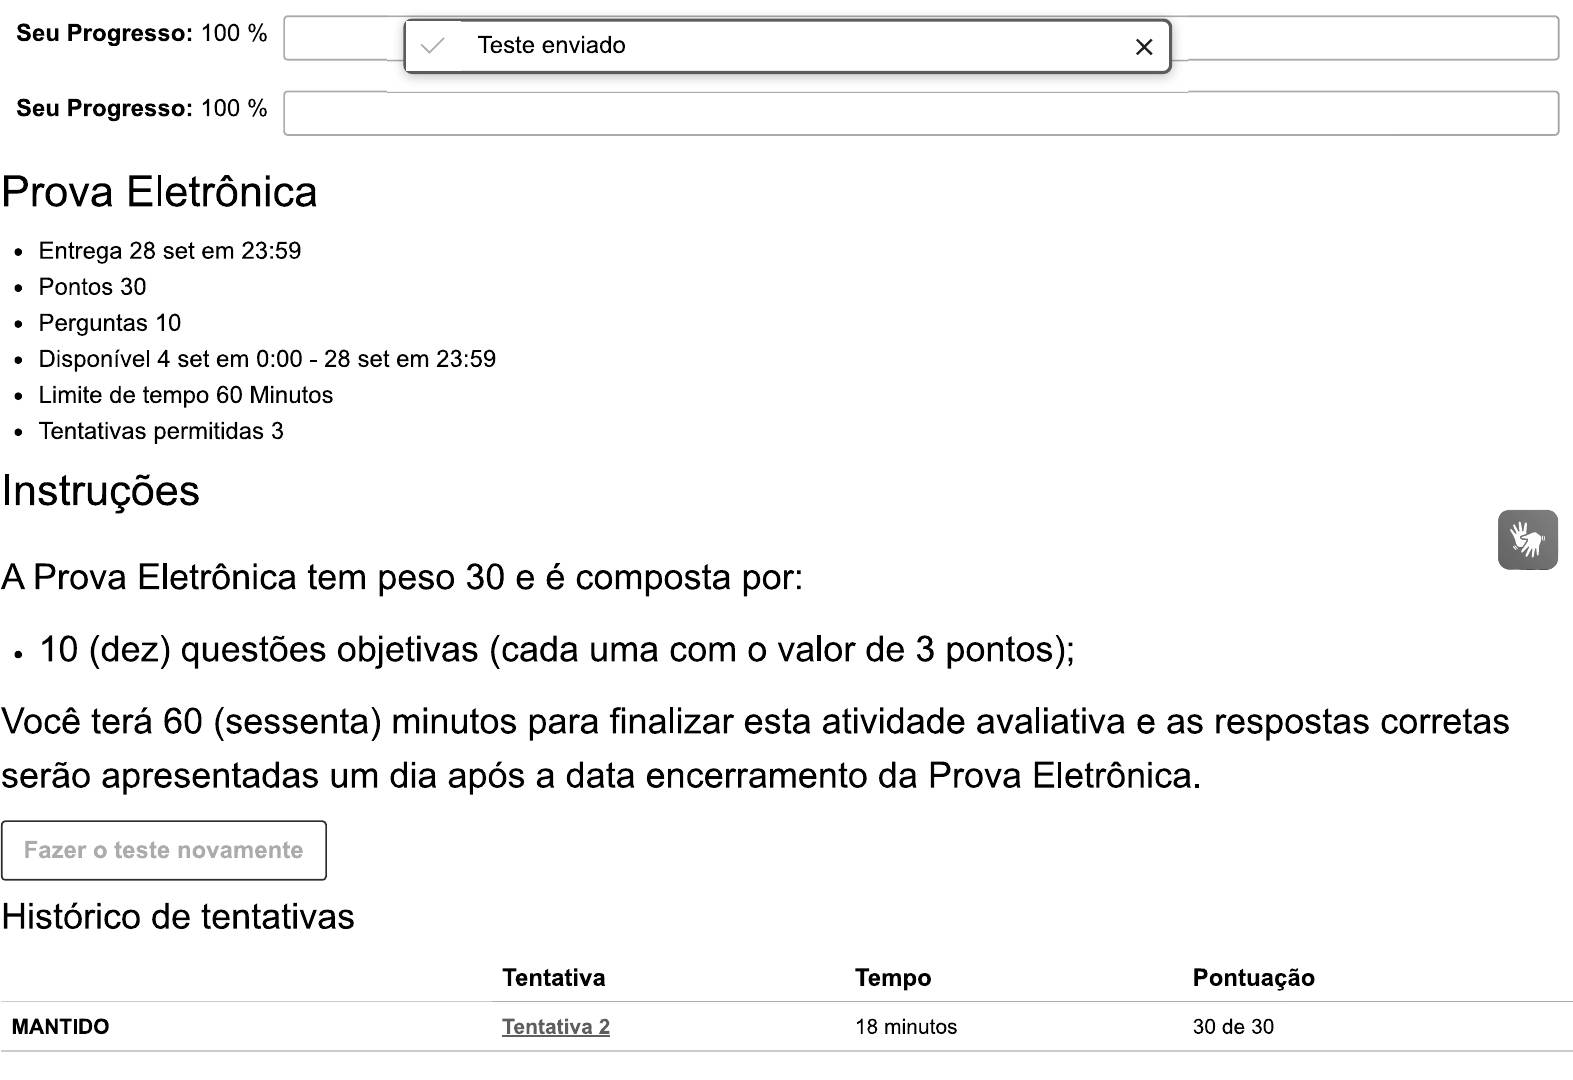Click the "Limite de tempo 60 Minutos" item

(x=185, y=395)
